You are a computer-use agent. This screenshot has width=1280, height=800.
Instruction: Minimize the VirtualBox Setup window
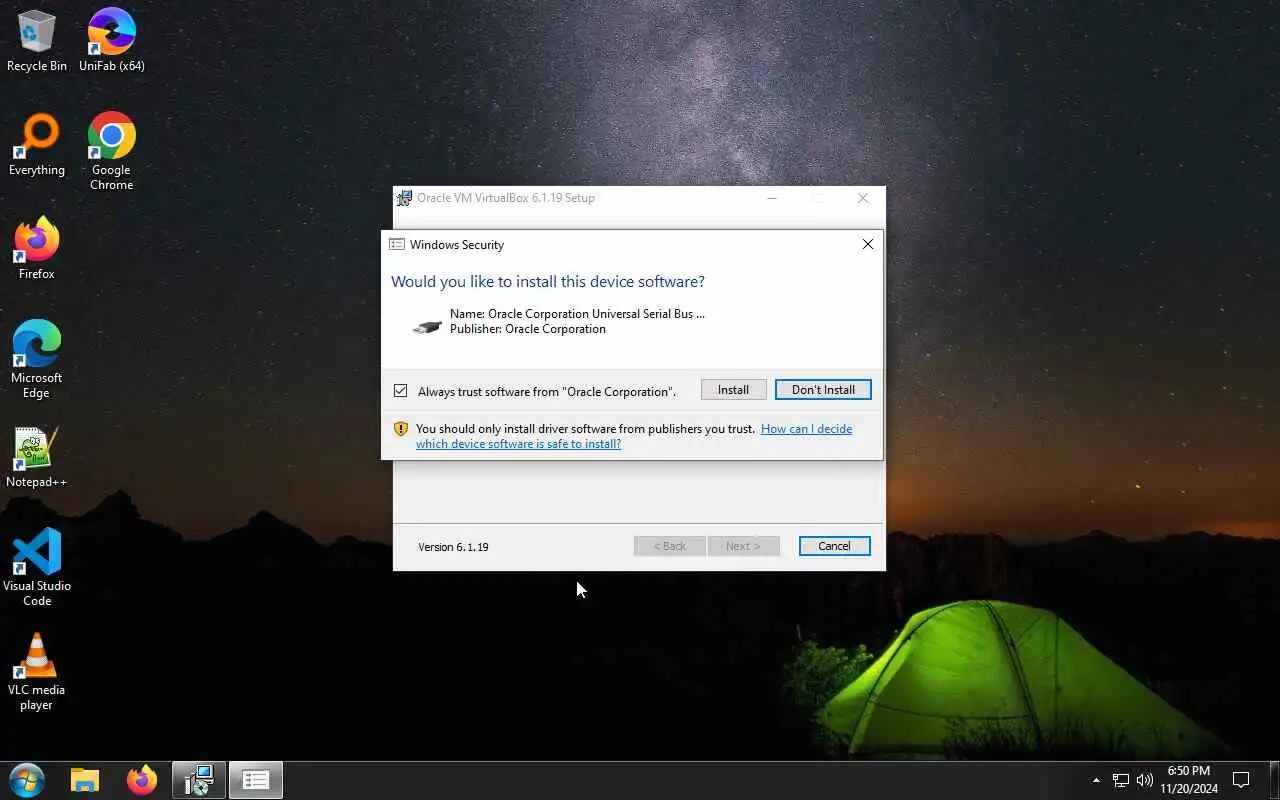pos(772,198)
